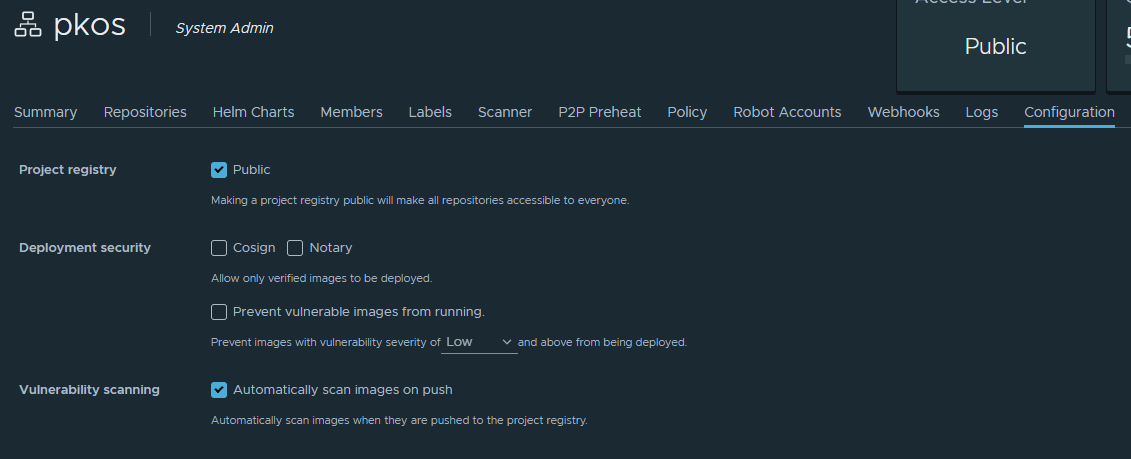Select the Members tab
Viewport: 1131px width, 459px height.
pos(351,112)
